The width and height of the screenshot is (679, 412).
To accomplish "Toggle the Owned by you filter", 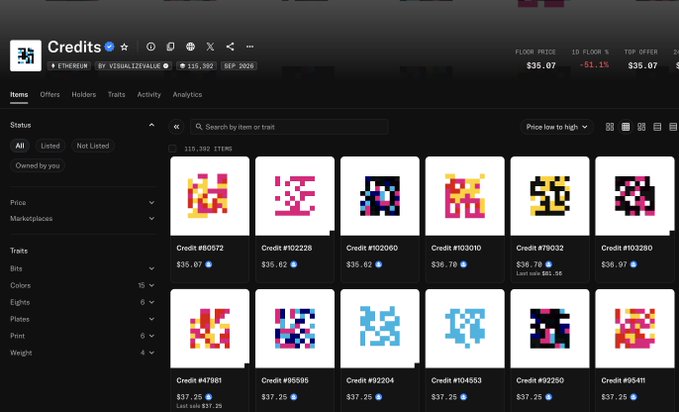I will (38, 165).
